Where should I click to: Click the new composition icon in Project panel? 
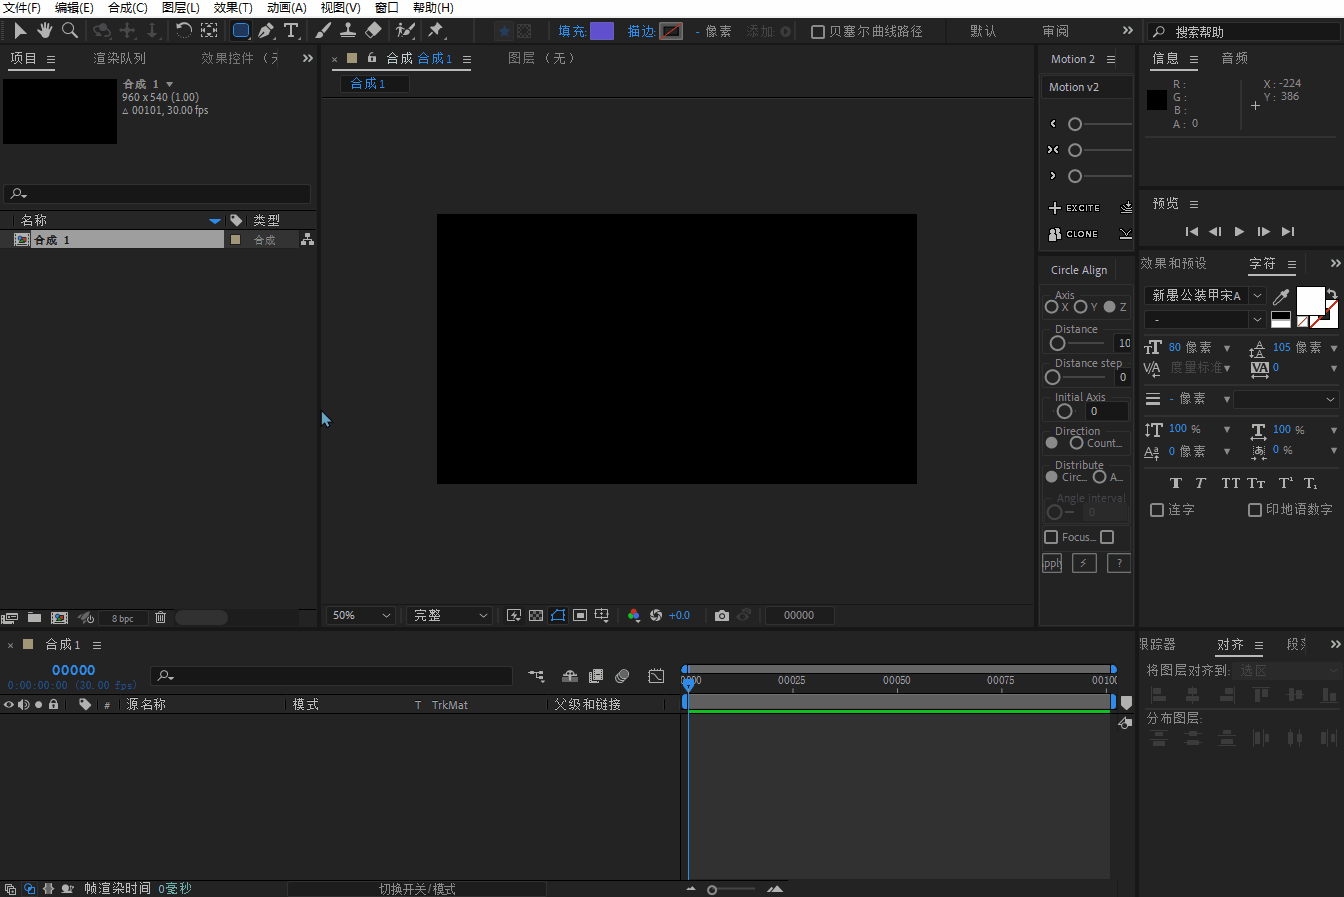pos(59,618)
